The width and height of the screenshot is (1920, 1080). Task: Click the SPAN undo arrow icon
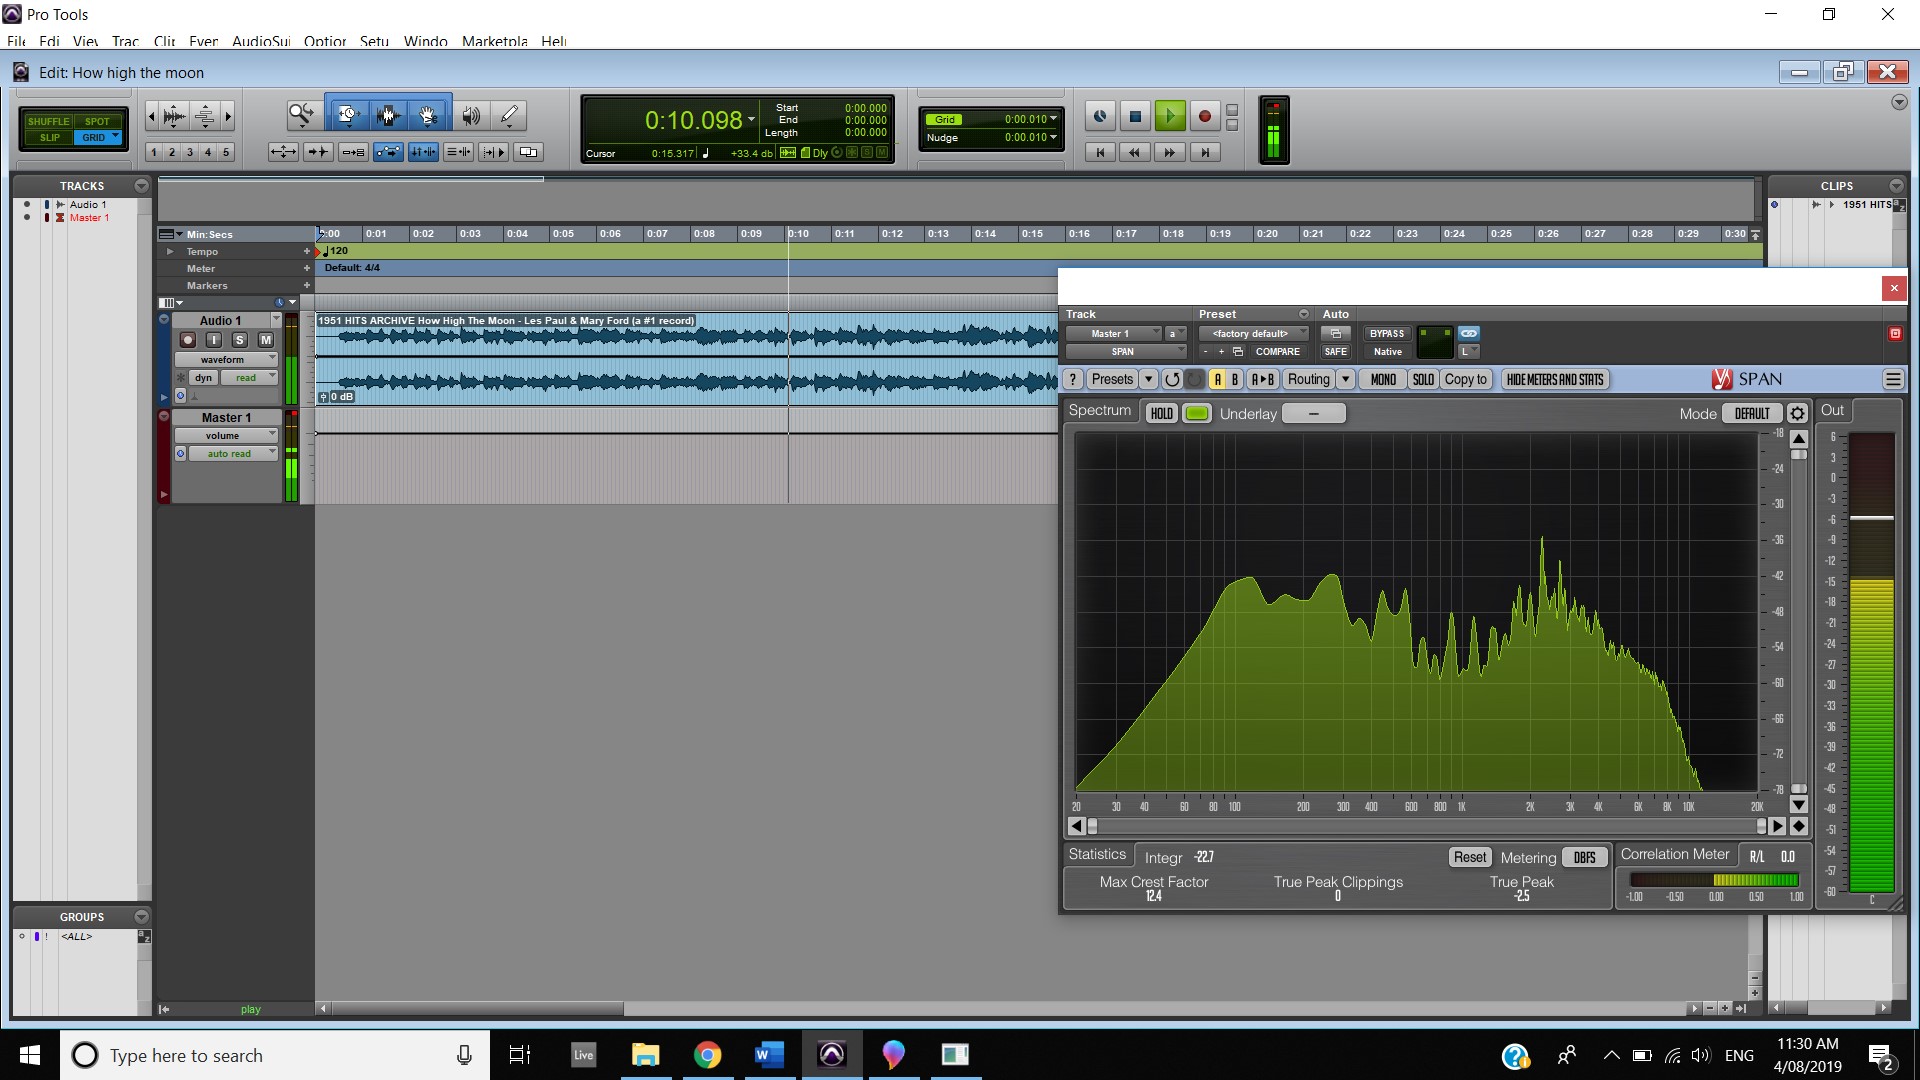tap(1172, 379)
